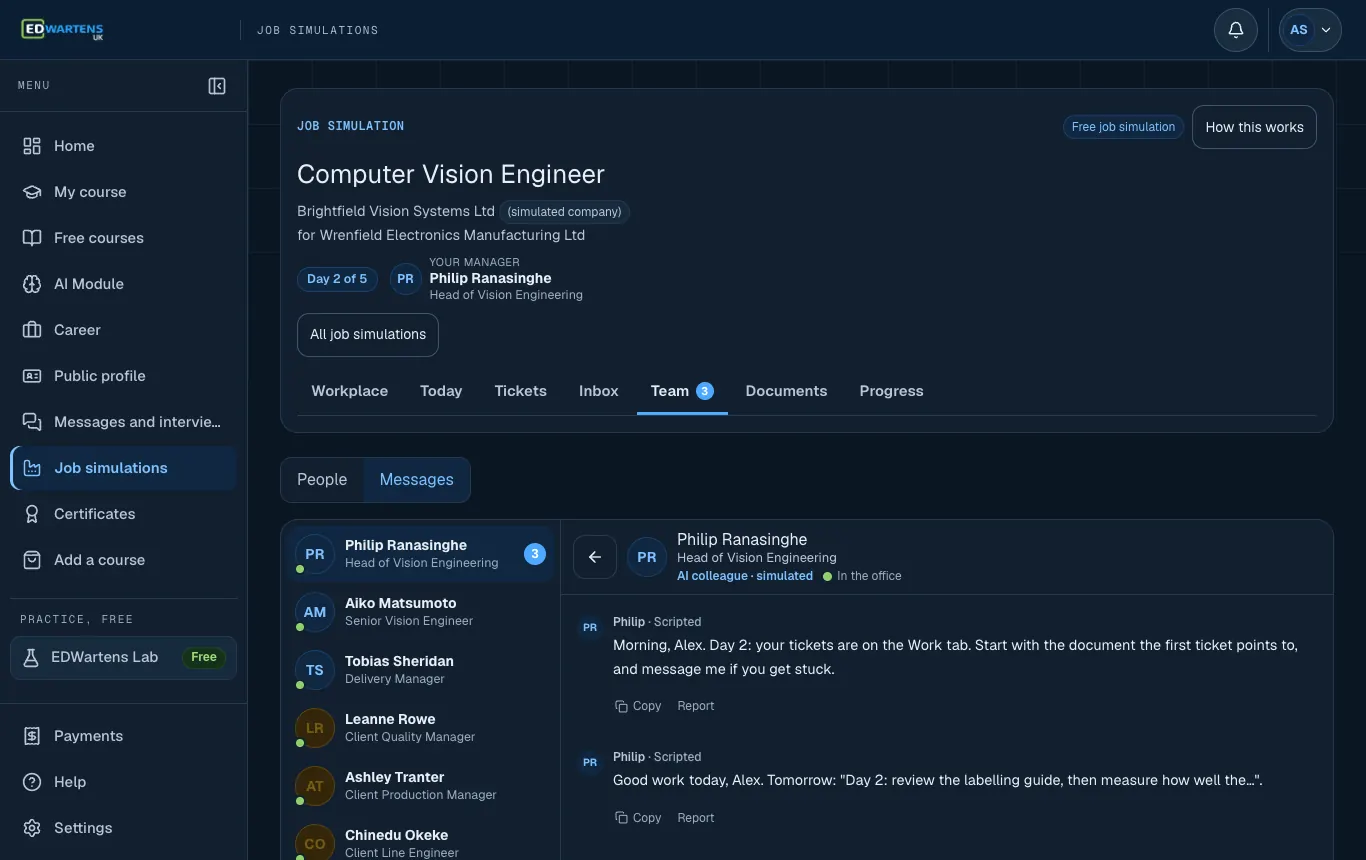Open Free courses in sidebar
Screen dimensions: 1366x860
click(124, 238)
